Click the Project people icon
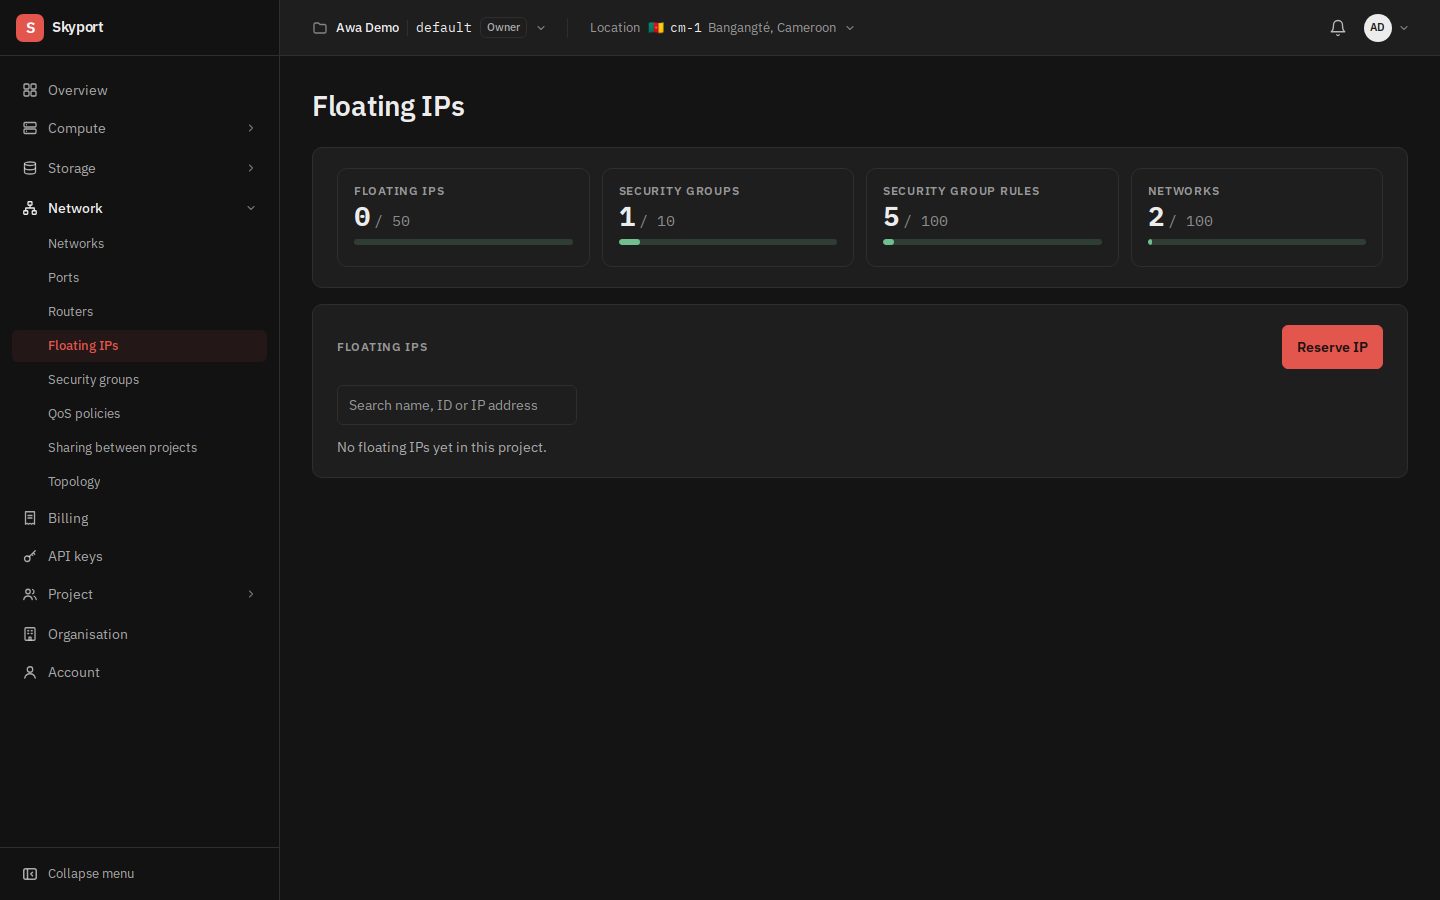Viewport: 1440px width, 900px height. [30, 594]
